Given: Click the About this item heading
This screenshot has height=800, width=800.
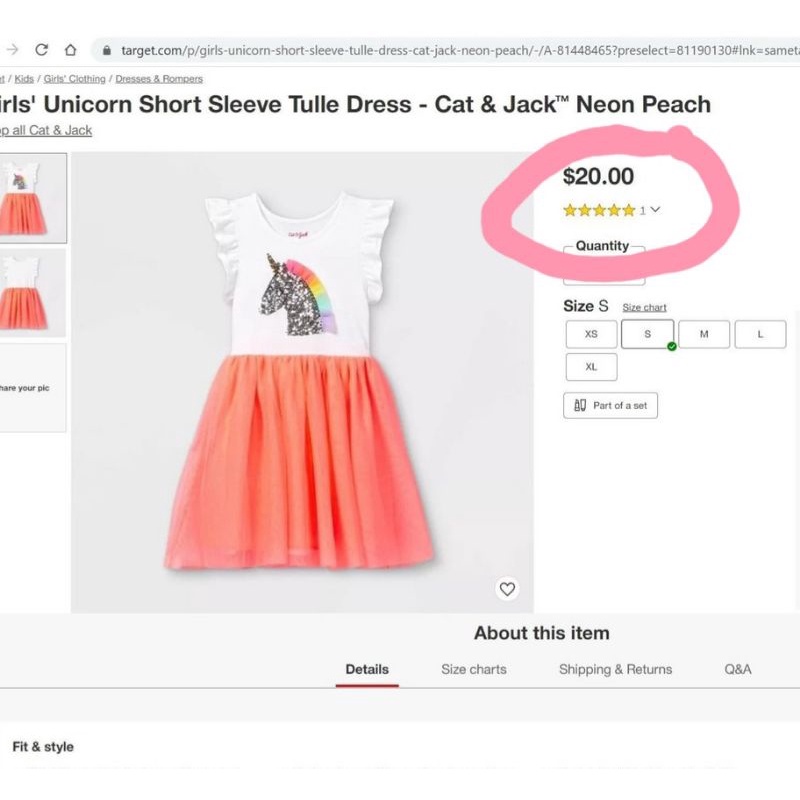Looking at the screenshot, I should [x=541, y=633].
